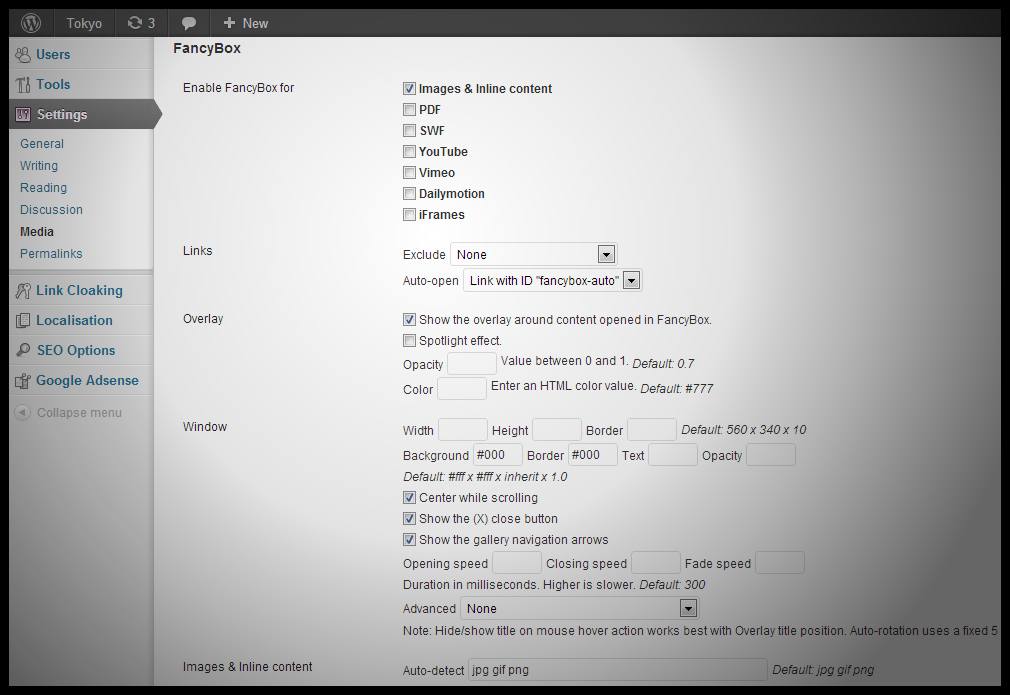Click the New content button
1010x695 pixels.
coord(245,23)
